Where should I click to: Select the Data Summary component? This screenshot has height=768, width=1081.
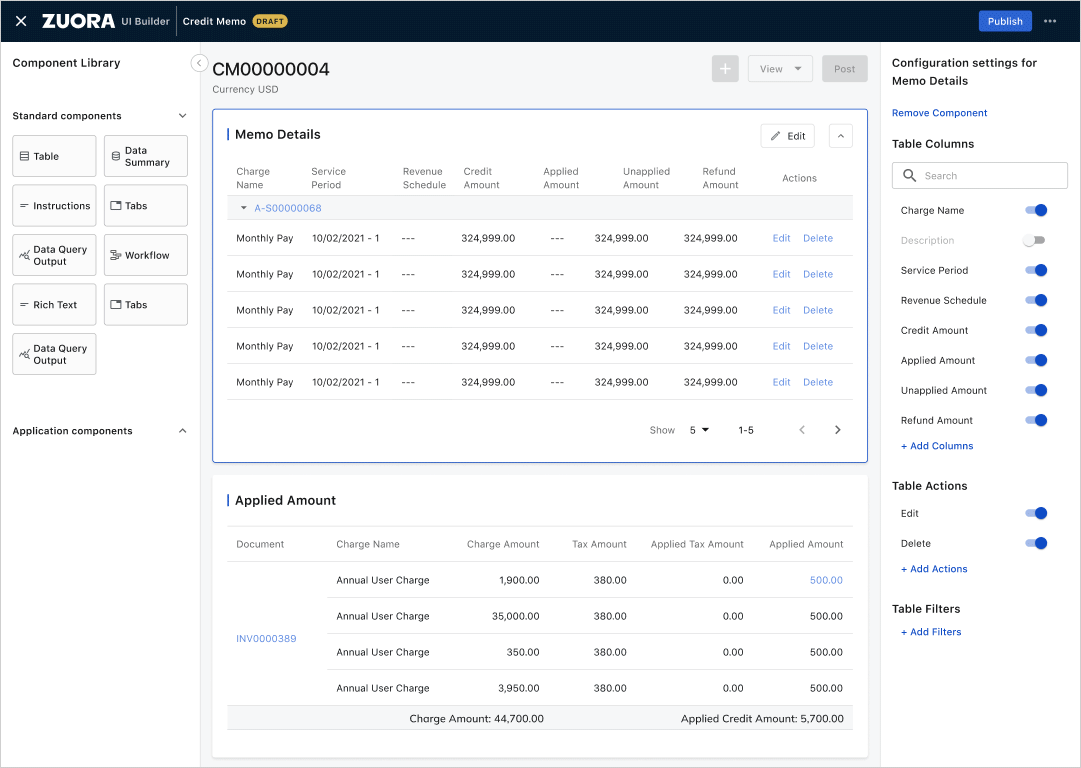[x=145, y=156]
